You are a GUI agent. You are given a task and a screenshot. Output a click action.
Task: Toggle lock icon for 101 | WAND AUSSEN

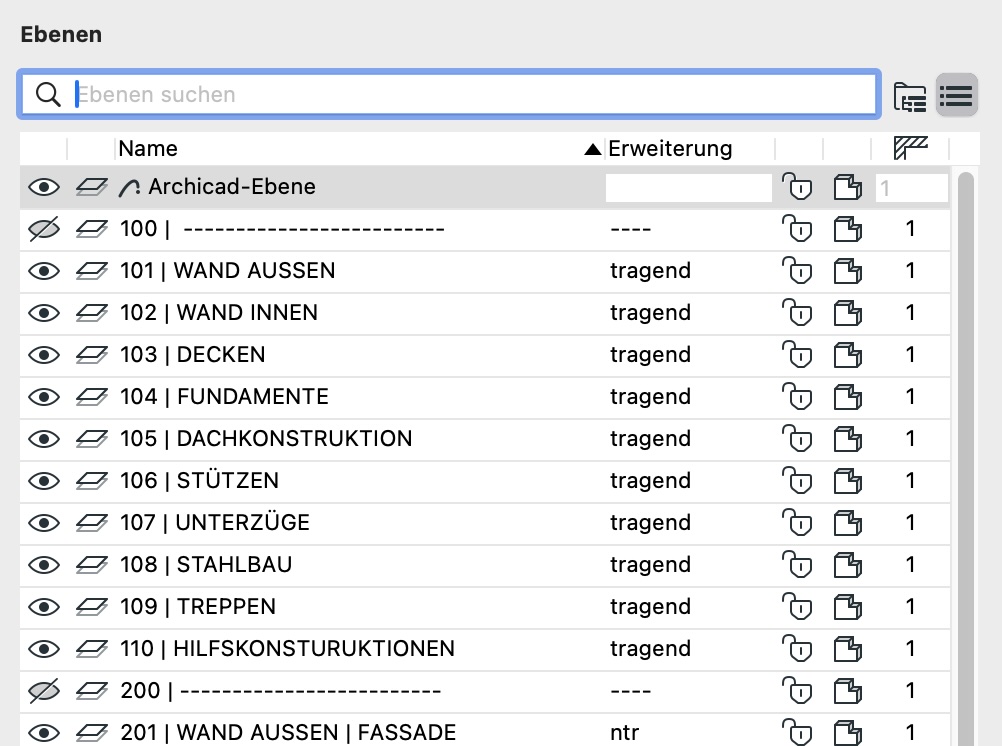coord(796,271)
